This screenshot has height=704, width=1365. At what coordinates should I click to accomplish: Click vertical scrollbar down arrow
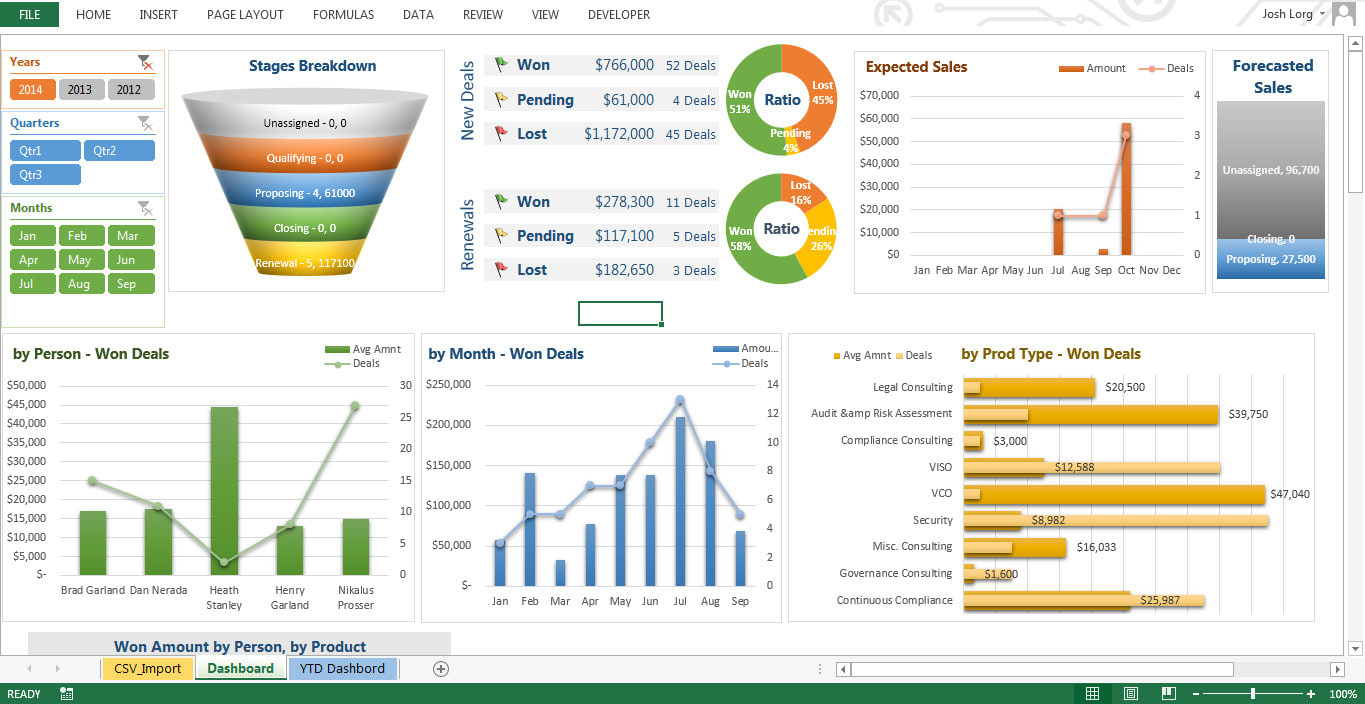1356,648
